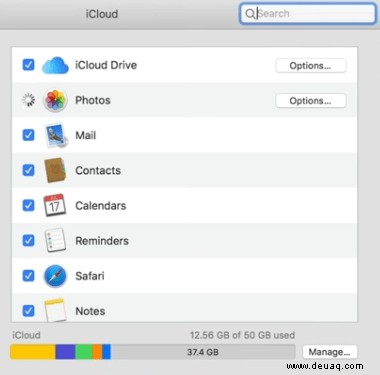Click the 37.4 GB free space bar
Screen dimensions: 380x375
coord(203,352)
